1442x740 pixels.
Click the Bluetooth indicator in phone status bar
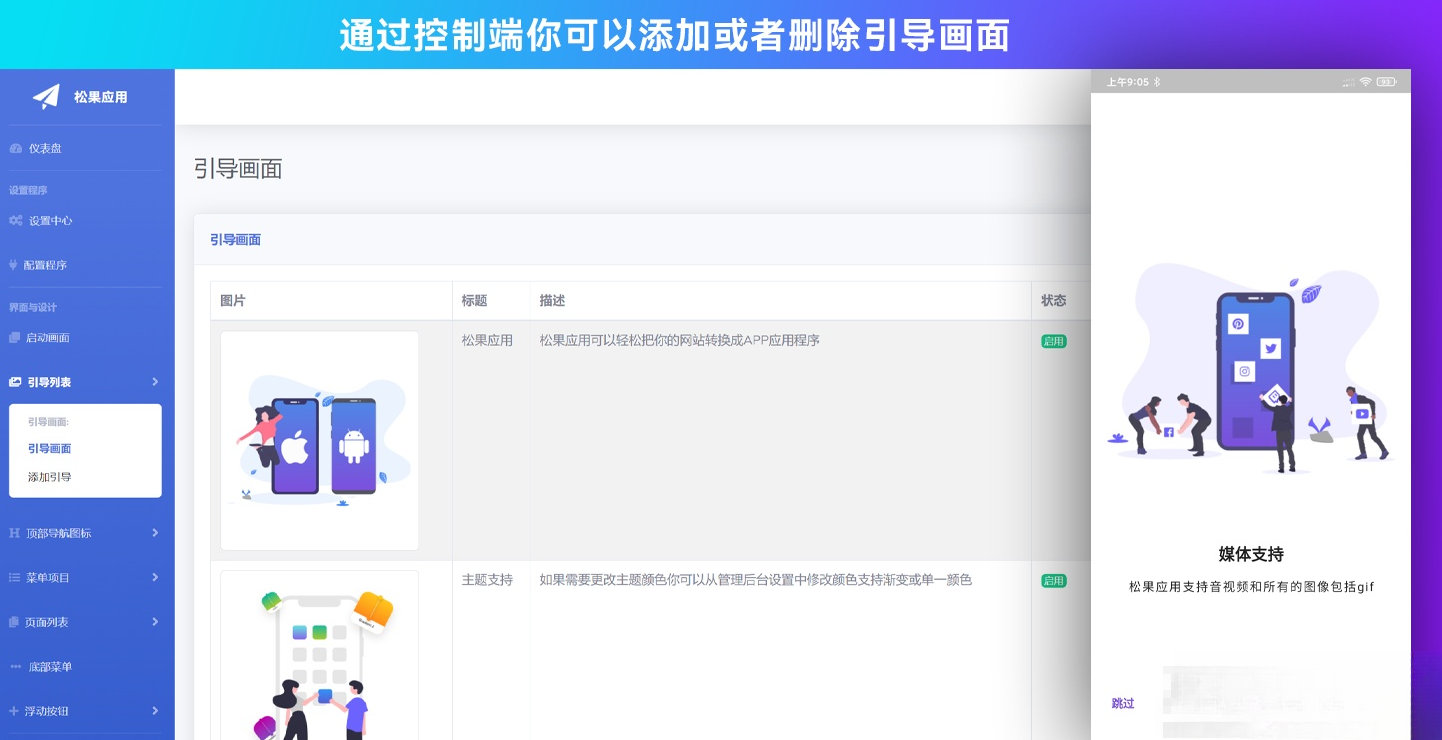coord(1157,81)
